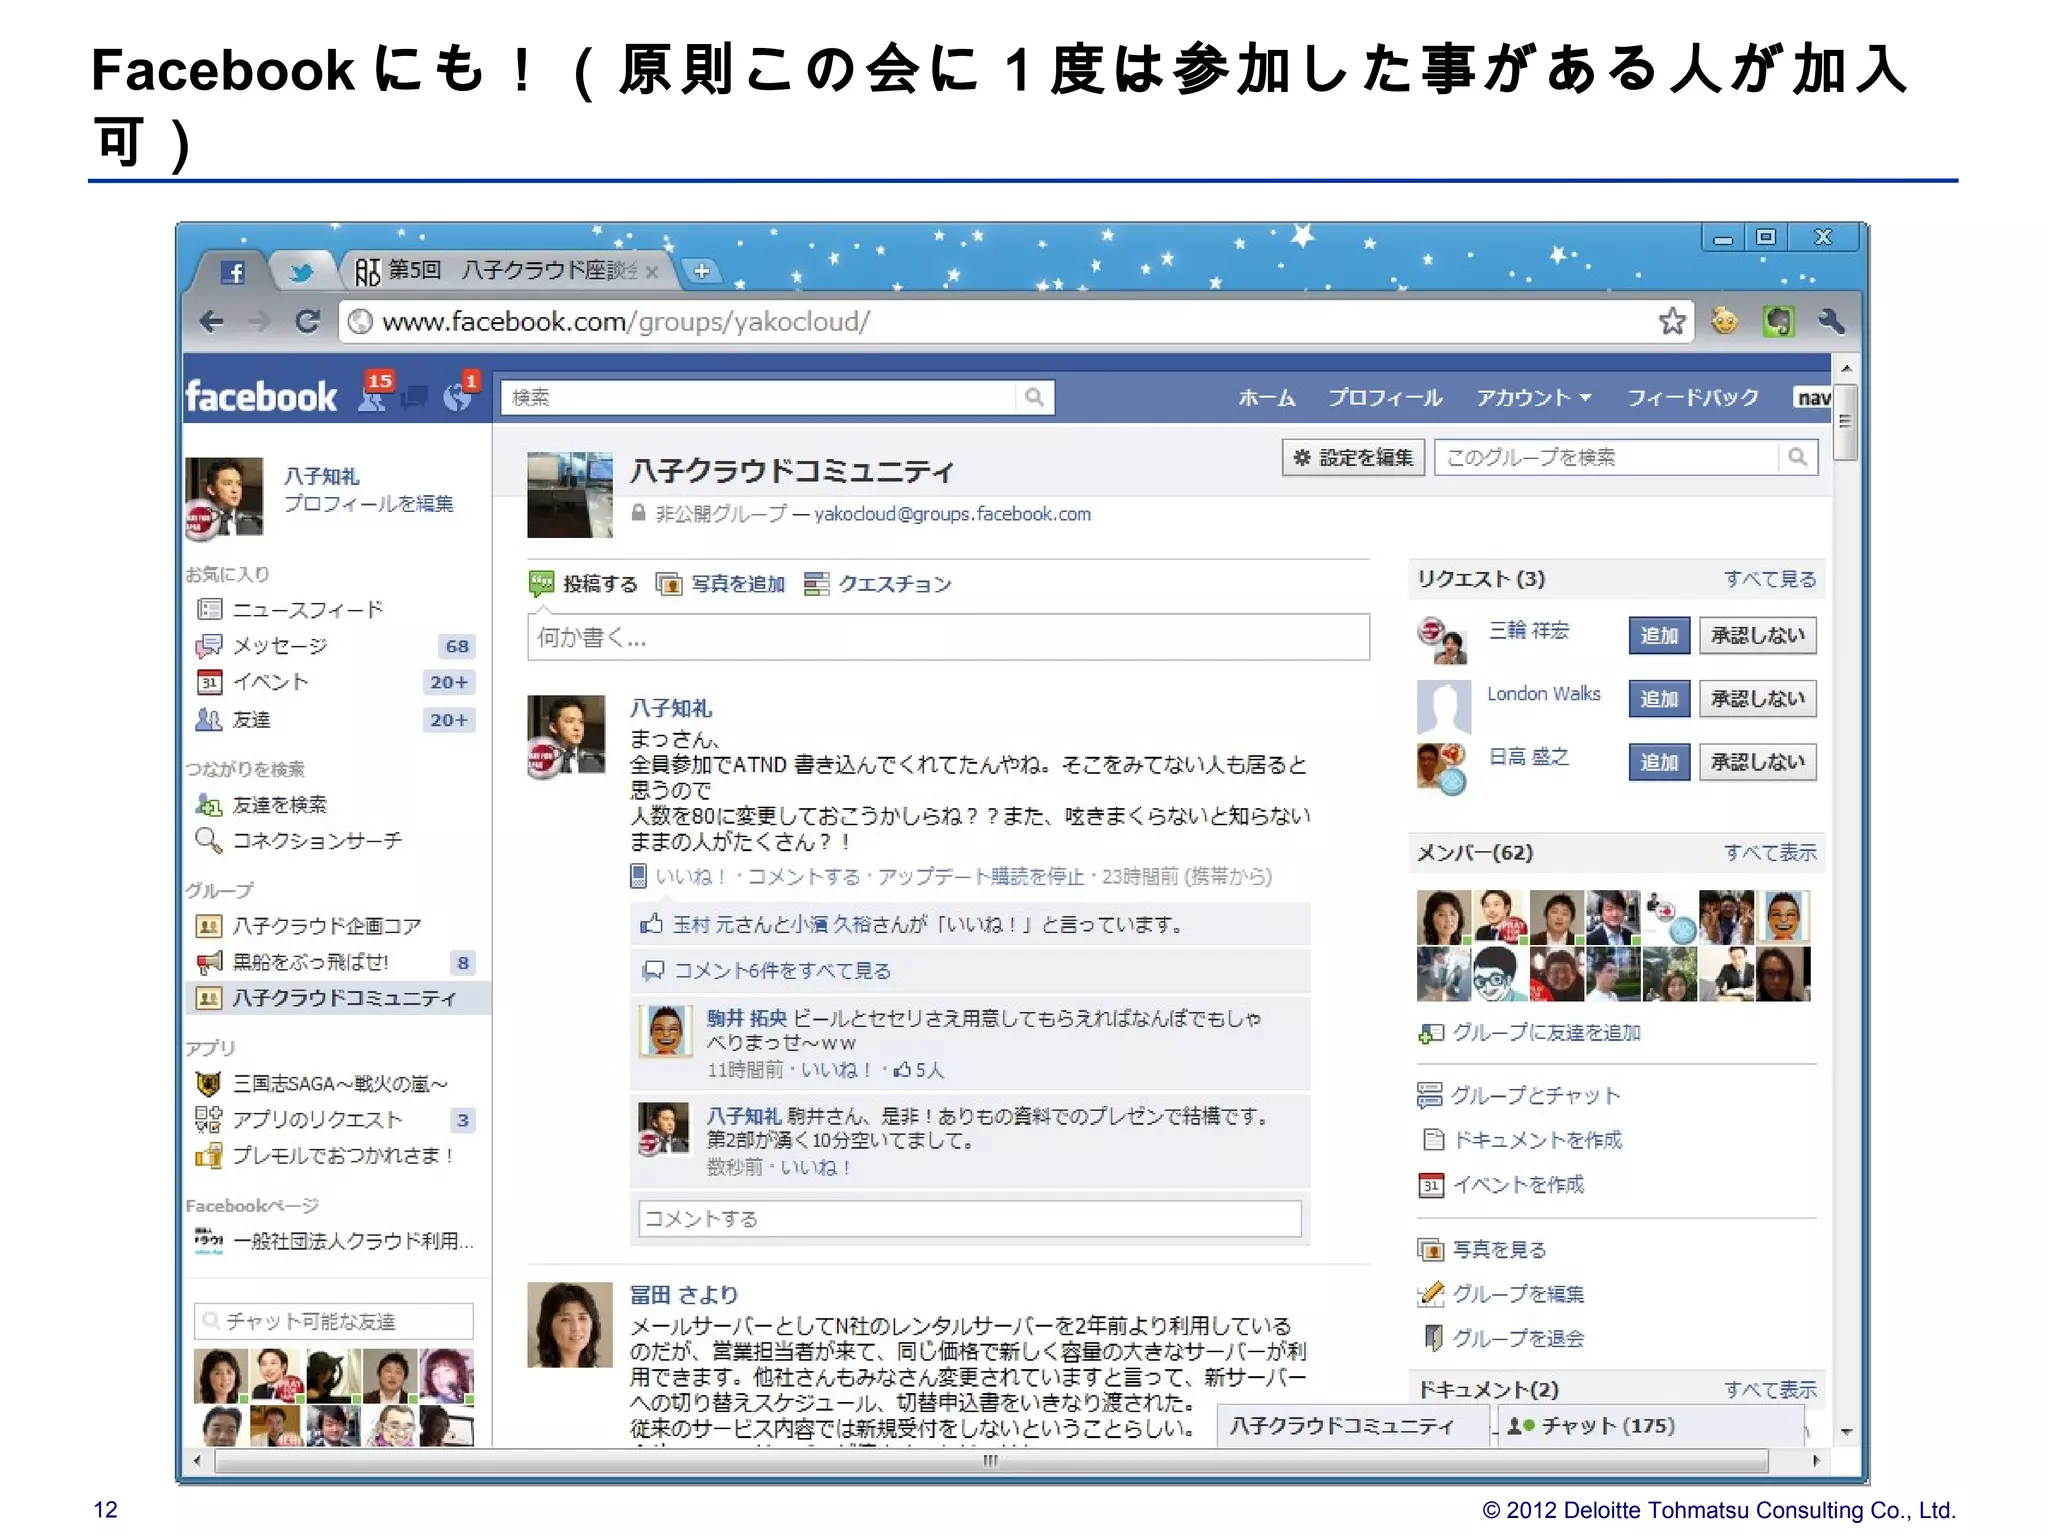Go to ホーム in top navigation

(1266, 397)
